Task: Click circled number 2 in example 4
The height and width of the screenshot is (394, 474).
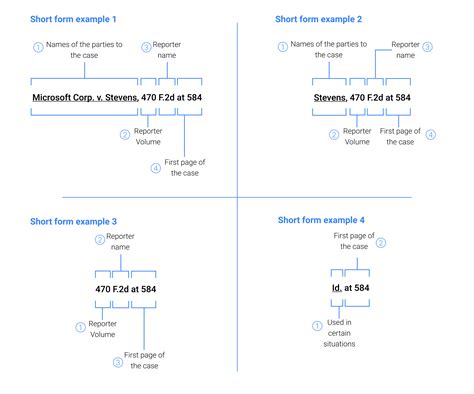Action: (x=381, y=243)
